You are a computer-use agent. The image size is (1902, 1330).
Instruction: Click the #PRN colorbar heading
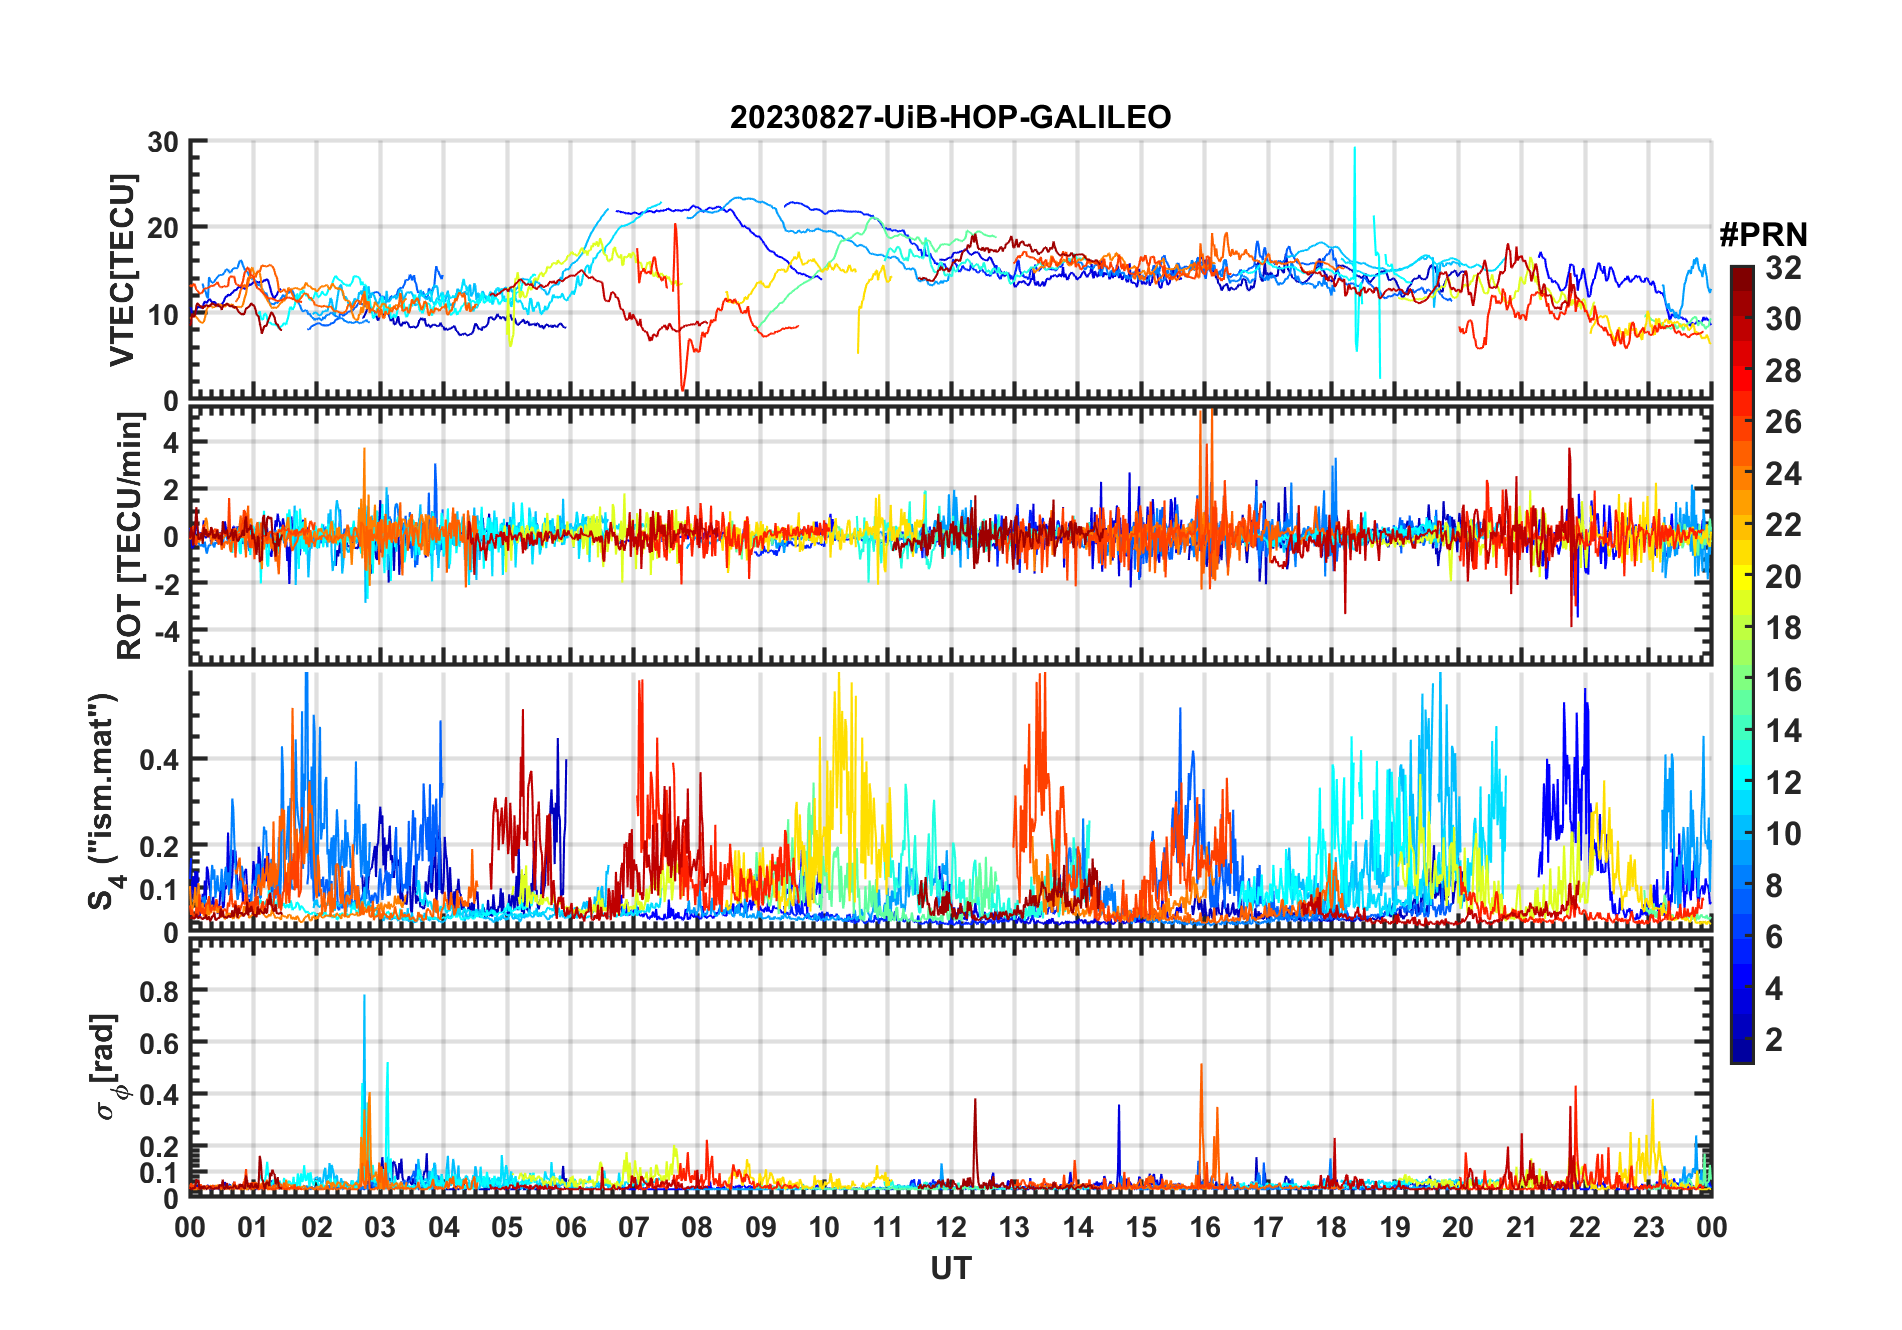(x=1764, y=235)
